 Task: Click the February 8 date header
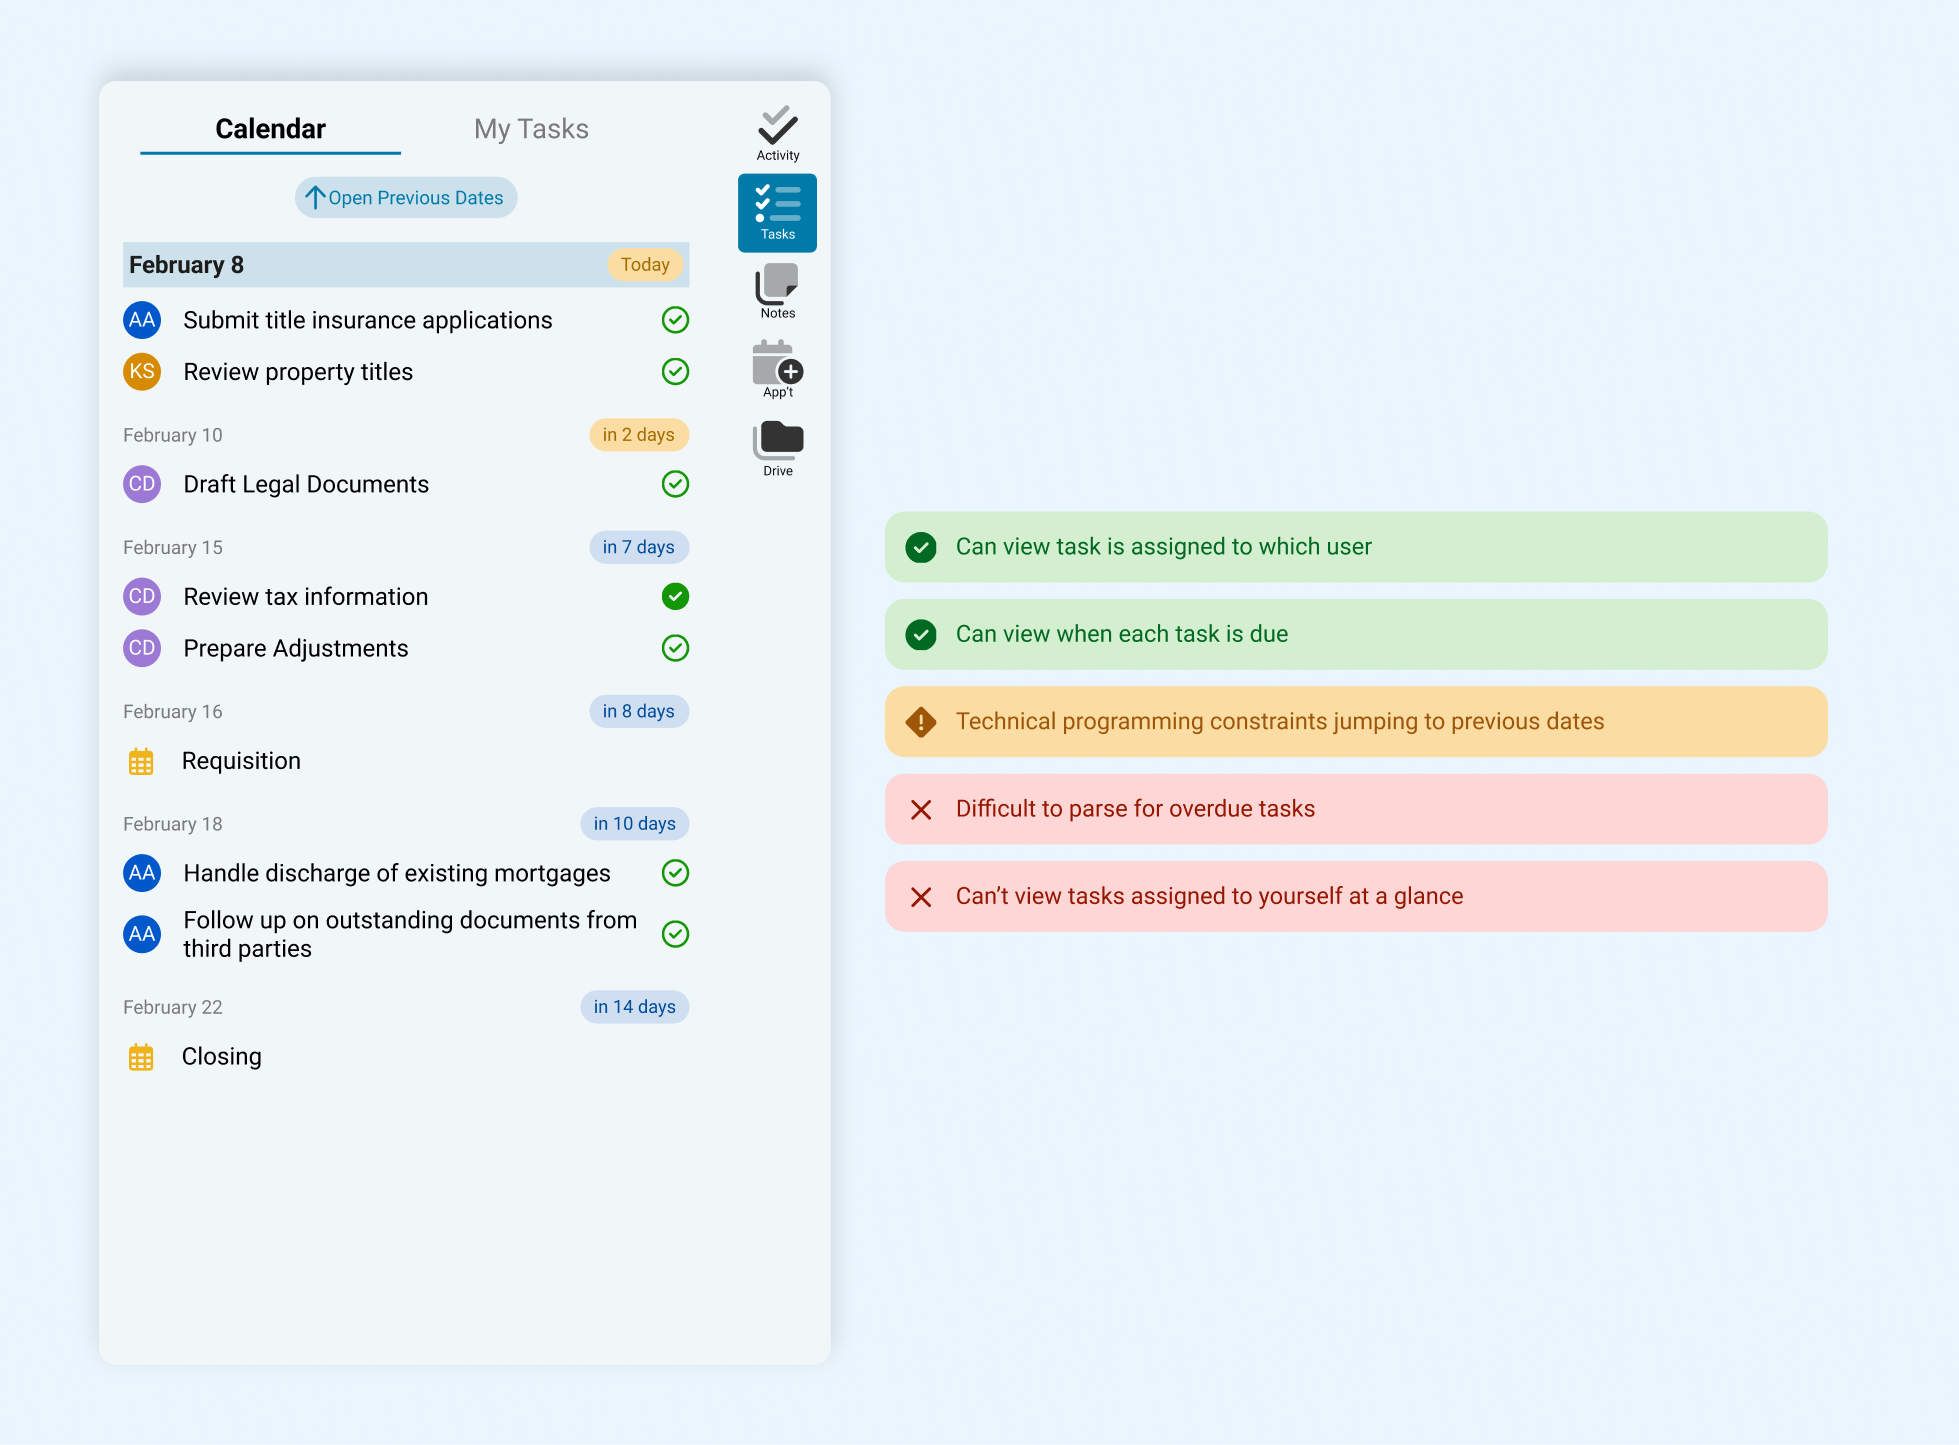point(186,265)
